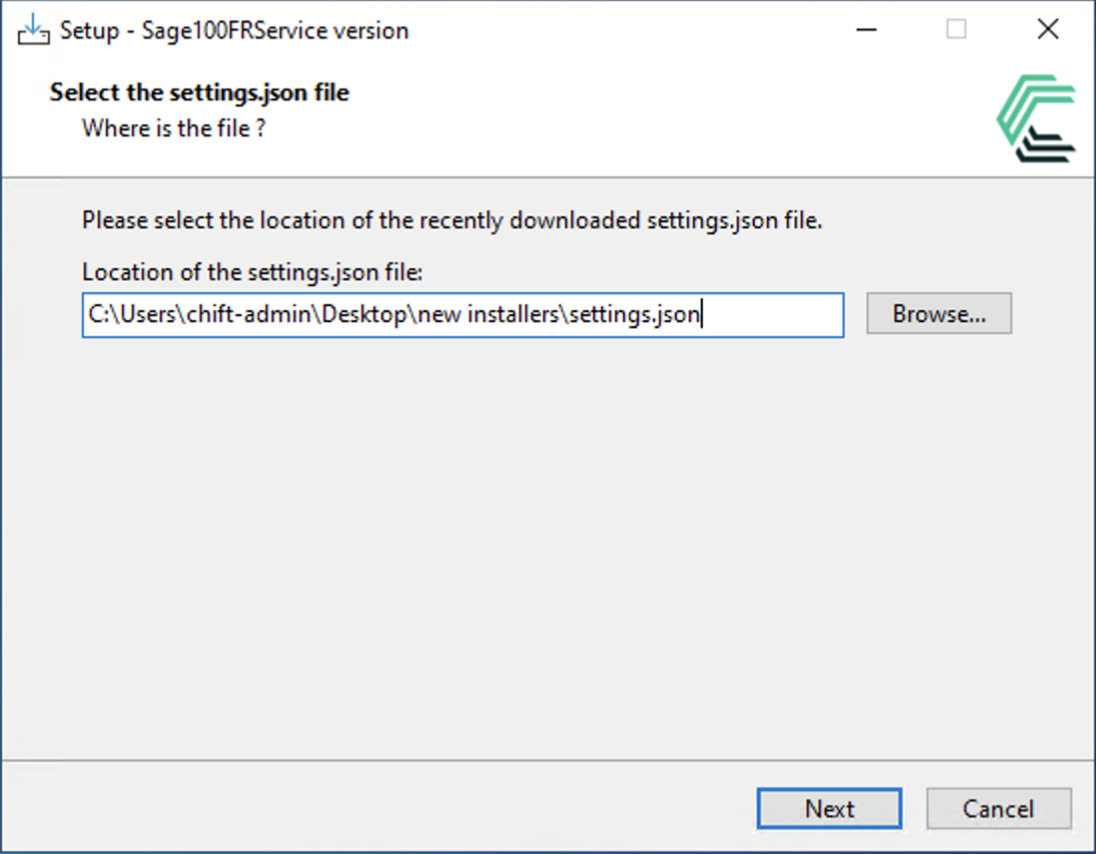The width and height of the screenshot is (1096, 854).
Task: Click the 'Select the settings.json file' heading
Action: point(199,93)
